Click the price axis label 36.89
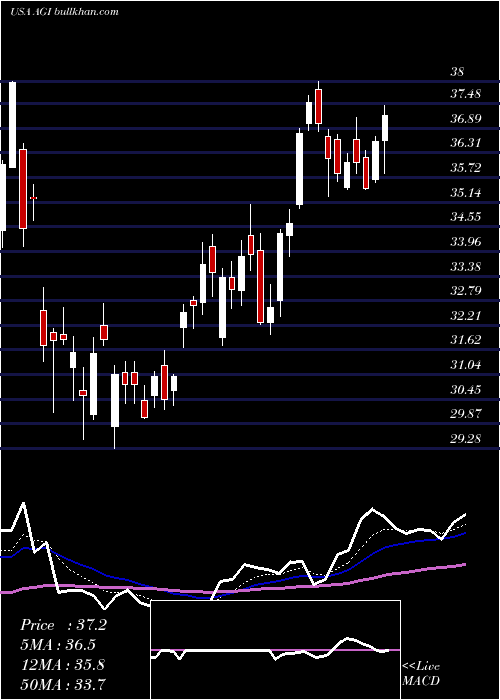Viewport: 500px width, 700px height. click(x=466, y=119)
